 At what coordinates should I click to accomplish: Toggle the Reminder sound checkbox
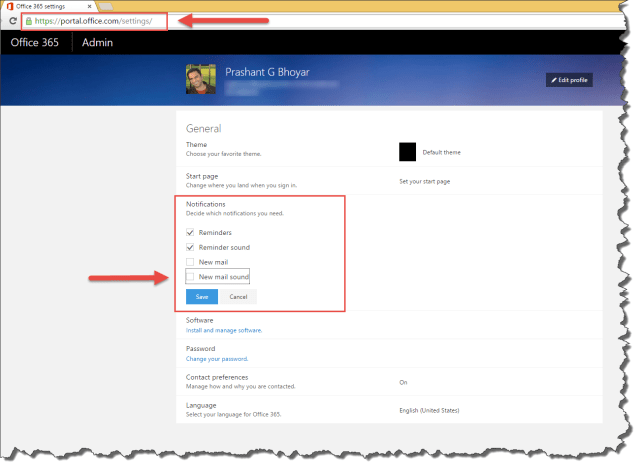pyautogui.click(x=191, y=247)
